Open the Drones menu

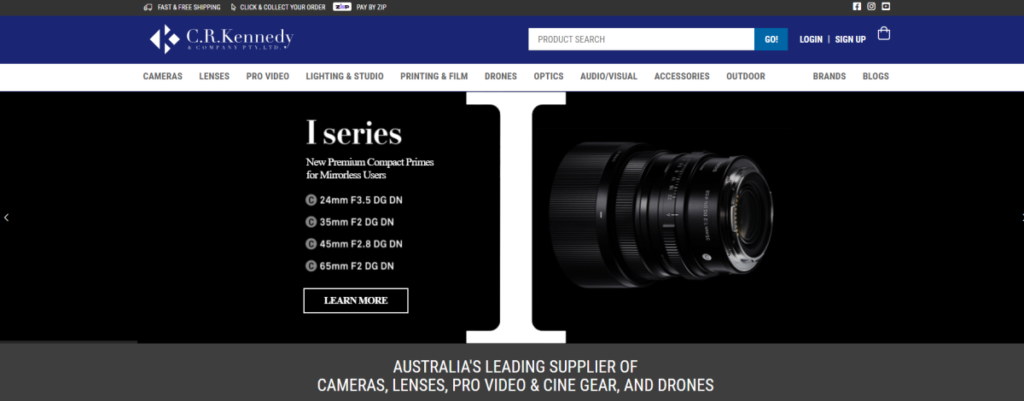click(501, 76)
